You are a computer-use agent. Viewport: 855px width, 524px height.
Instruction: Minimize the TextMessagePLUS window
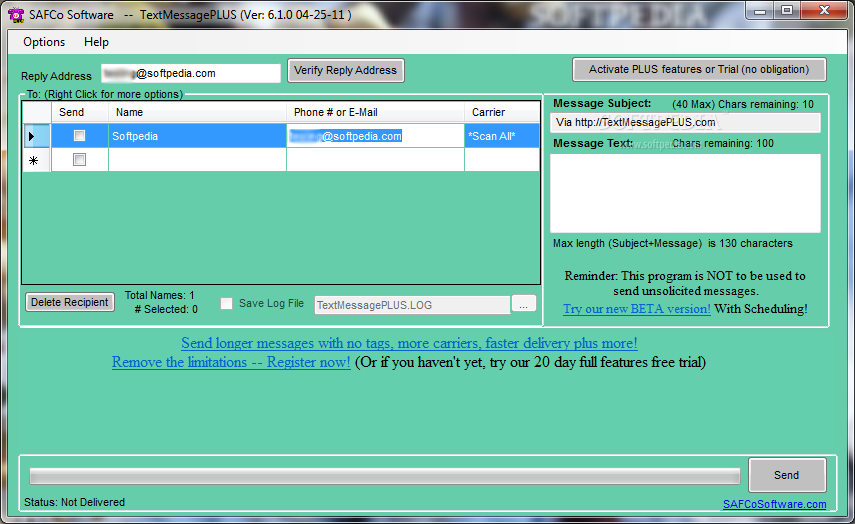click(x=761, y=10)
